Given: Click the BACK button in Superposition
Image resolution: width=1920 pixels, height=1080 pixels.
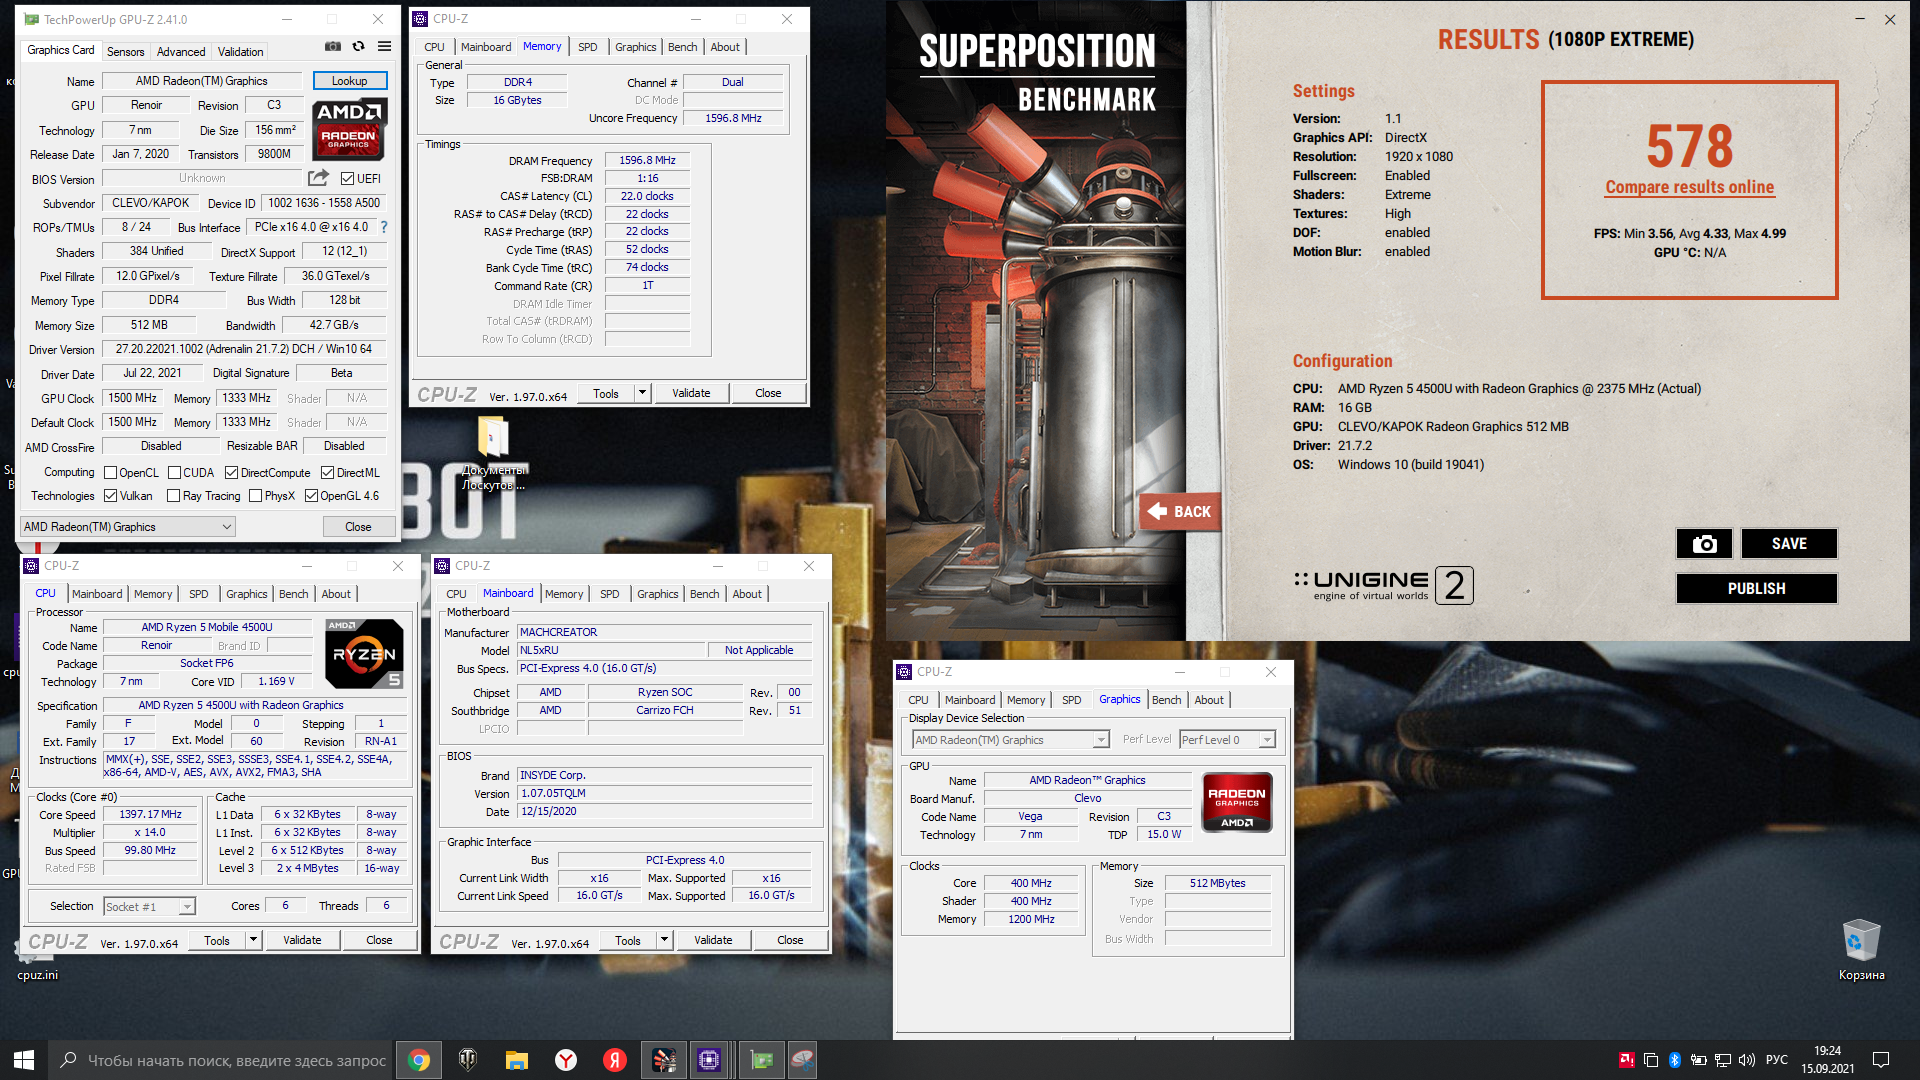Looking at the screenshot, I should 1180,512.
